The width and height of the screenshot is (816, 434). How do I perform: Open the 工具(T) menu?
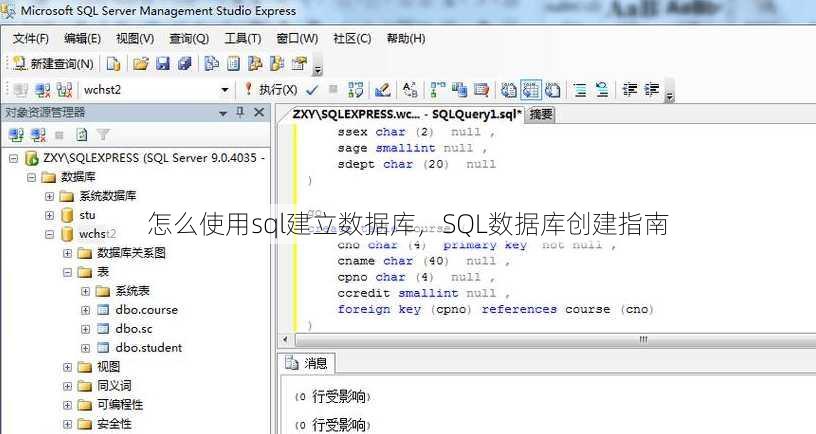[243, 39]
